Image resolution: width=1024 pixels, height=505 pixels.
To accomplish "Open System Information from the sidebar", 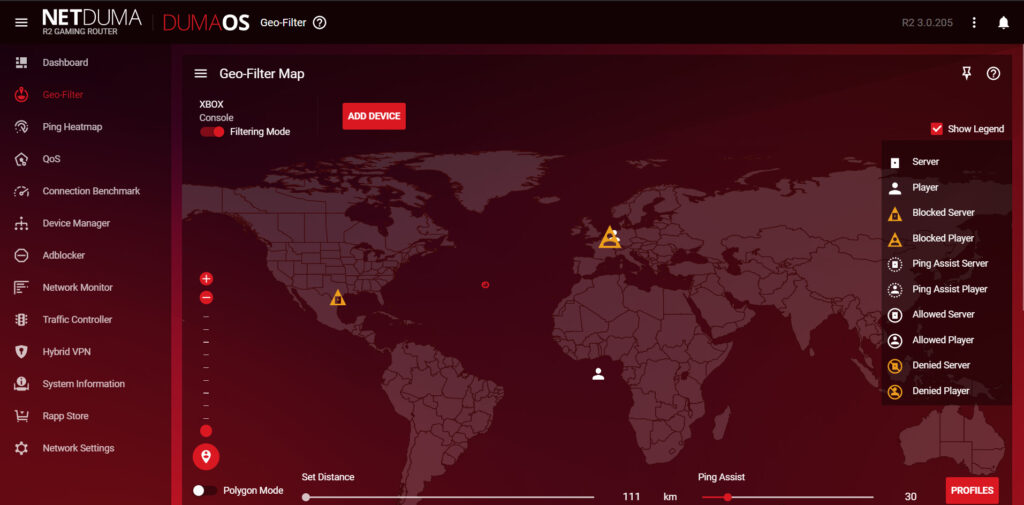I will pyautogui.click(x=84, y=383).
